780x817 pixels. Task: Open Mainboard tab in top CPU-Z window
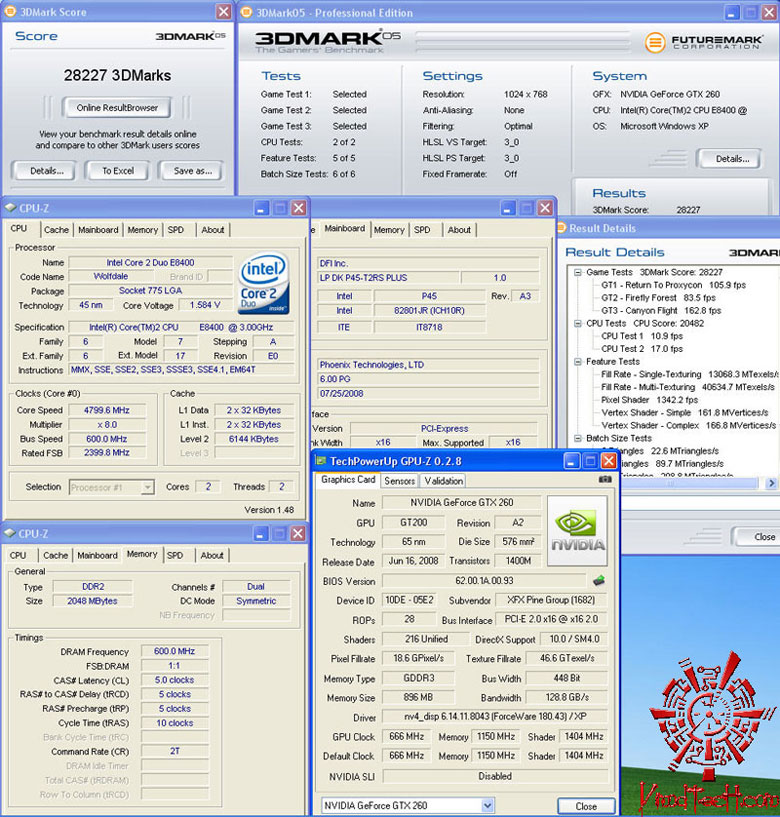tap(98, 230)
